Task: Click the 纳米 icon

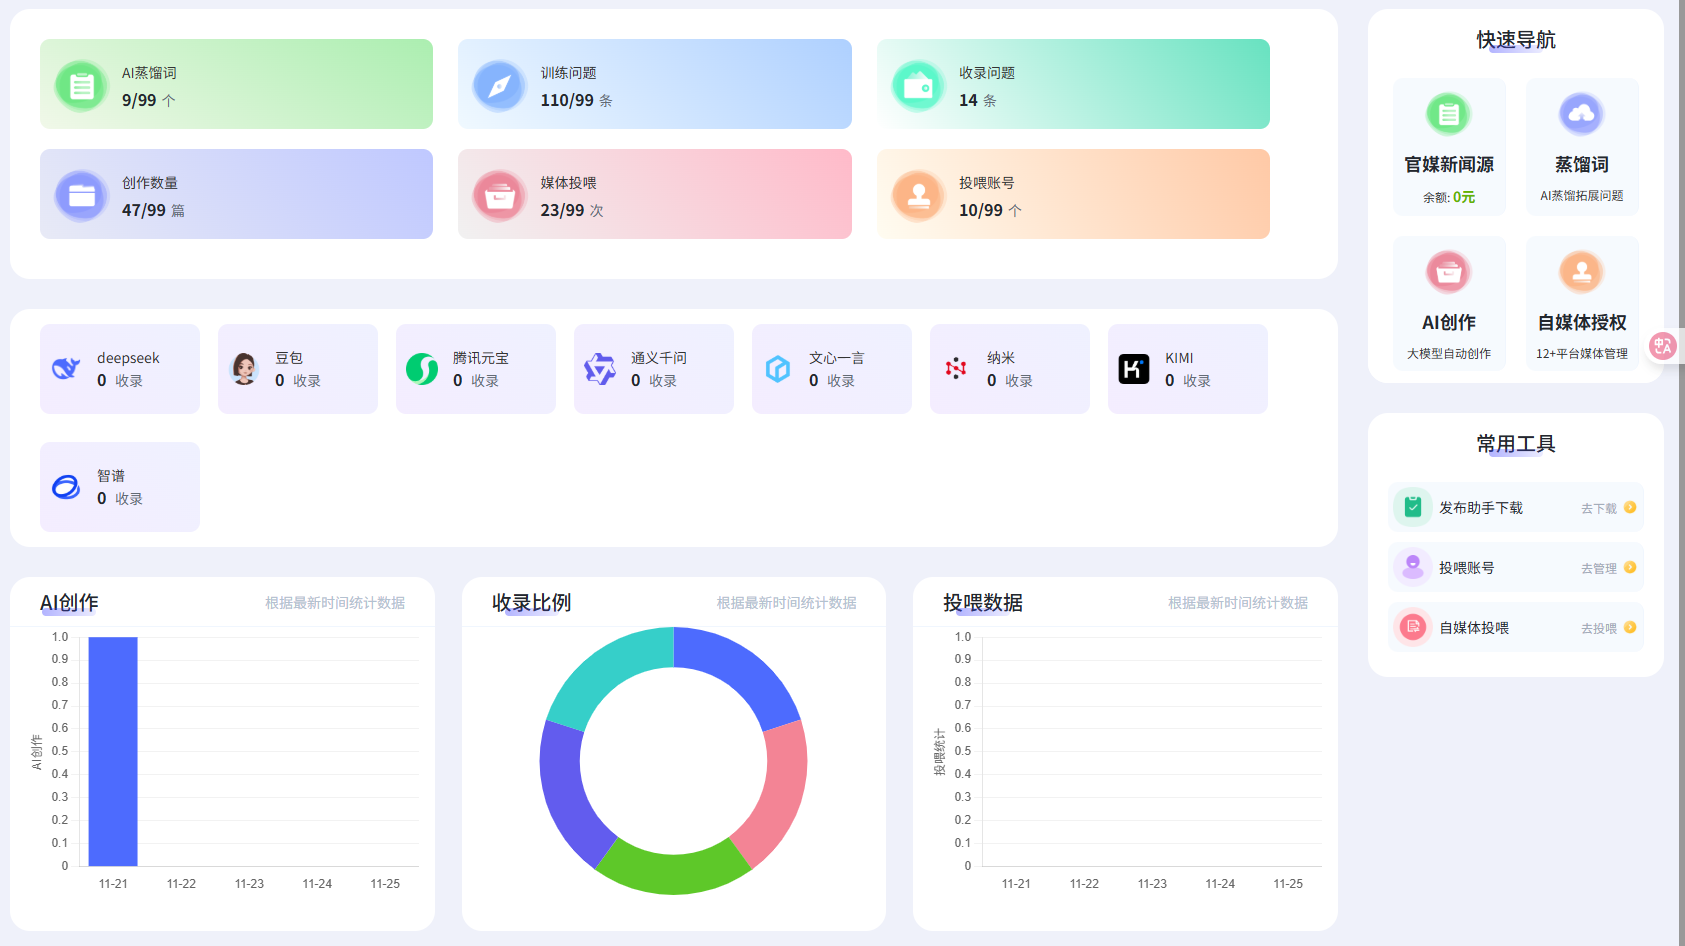Action: click(x=956, y=368)
